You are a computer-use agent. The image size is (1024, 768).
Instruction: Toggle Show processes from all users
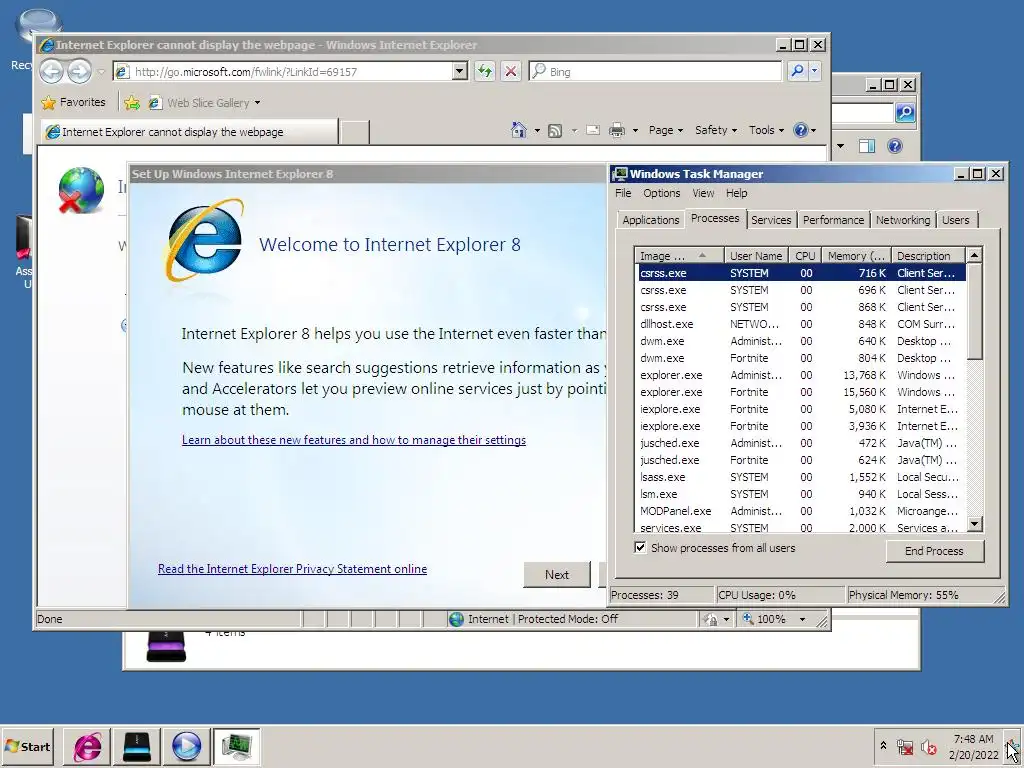pyautogui.click(x=640, y=547)
